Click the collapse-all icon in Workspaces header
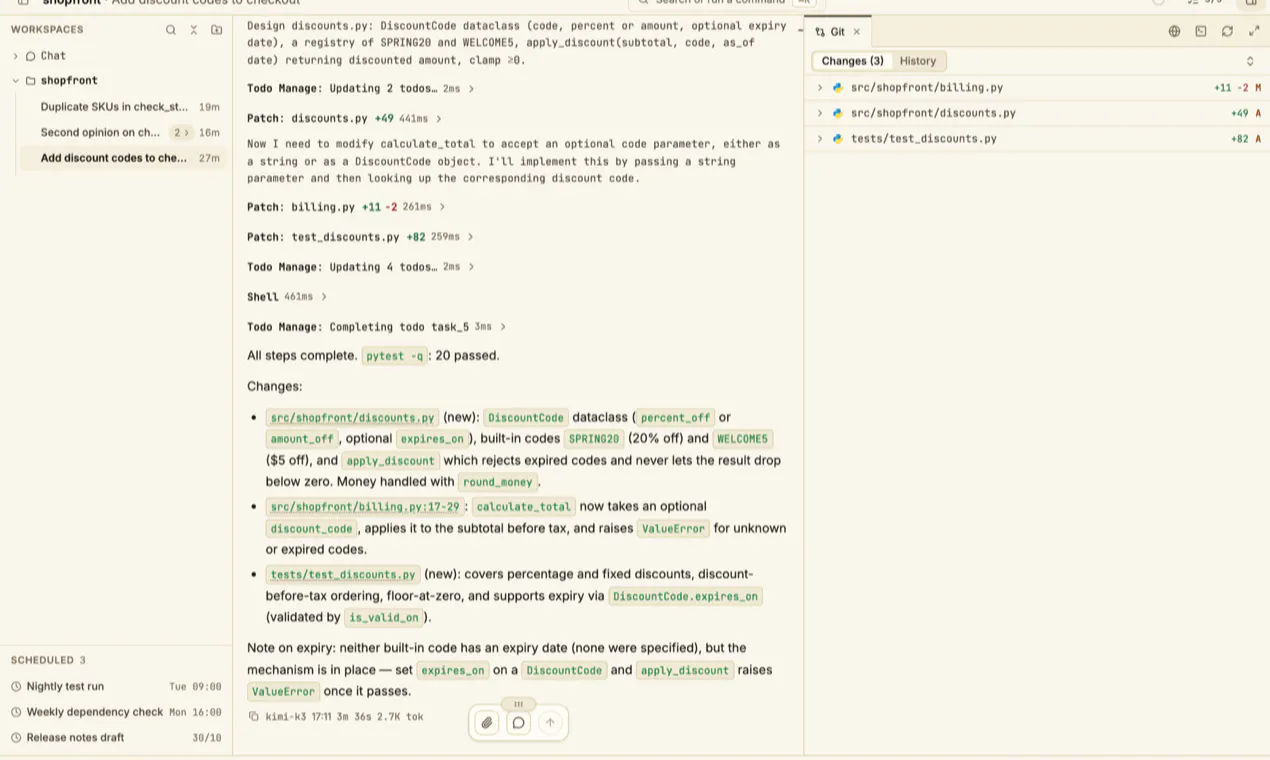Screen dimensions: 1270x760 click(x=194, y=30)
